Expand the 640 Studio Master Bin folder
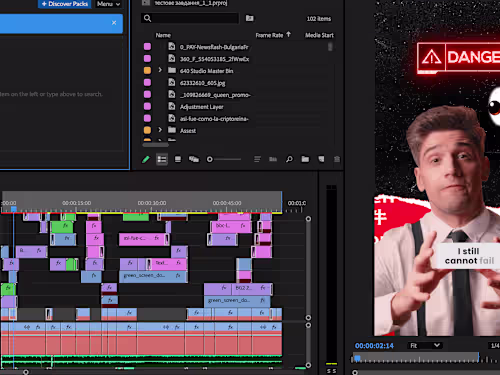Screen dimensions: 500x375 tap(160, 70)
